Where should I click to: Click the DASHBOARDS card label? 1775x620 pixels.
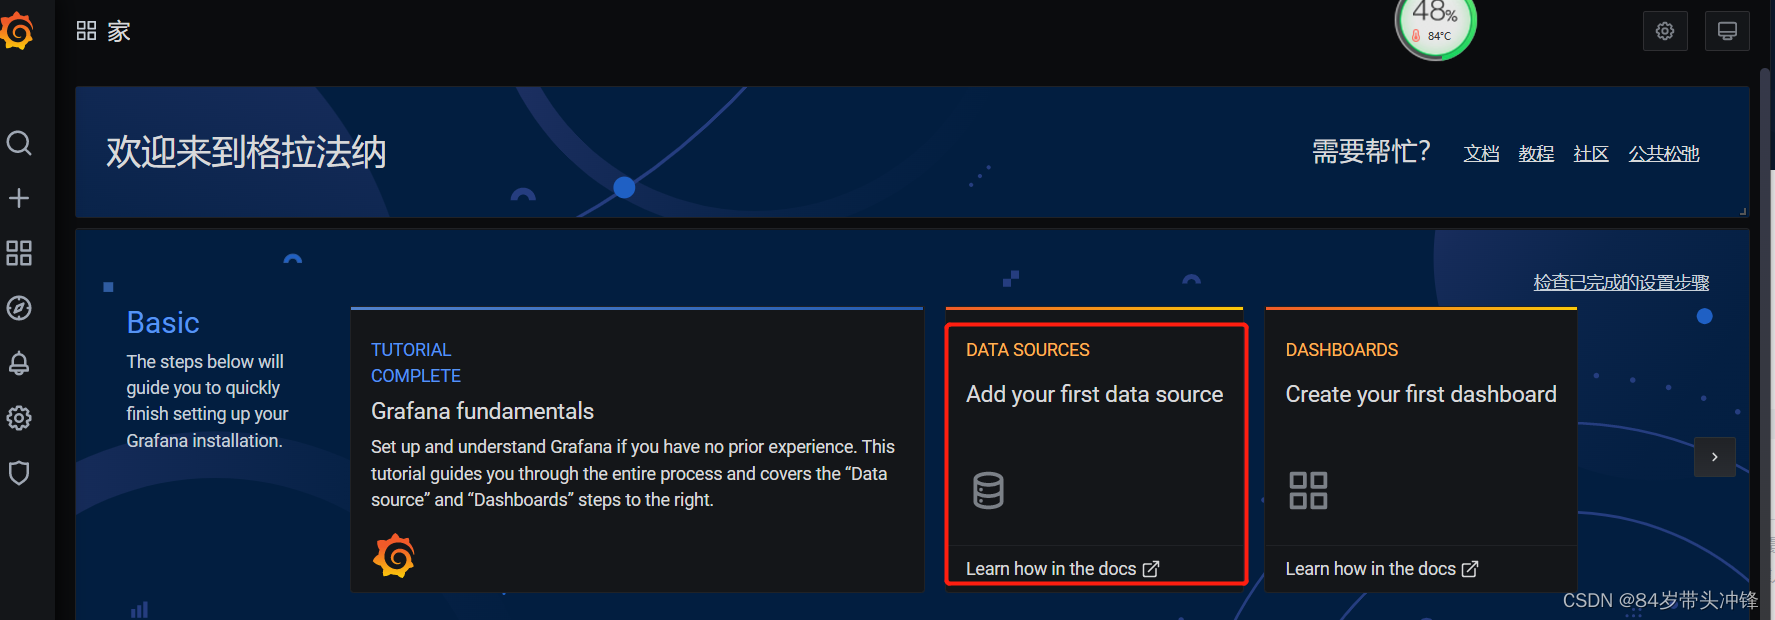point(1342,350)
